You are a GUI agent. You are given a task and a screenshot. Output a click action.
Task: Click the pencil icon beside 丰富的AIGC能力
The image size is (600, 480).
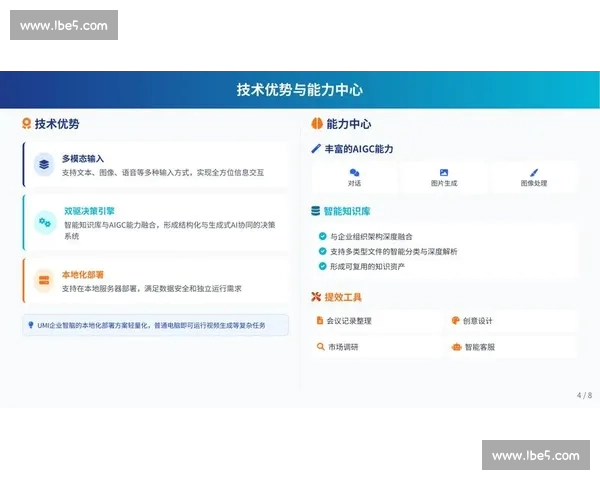[316, 149]
